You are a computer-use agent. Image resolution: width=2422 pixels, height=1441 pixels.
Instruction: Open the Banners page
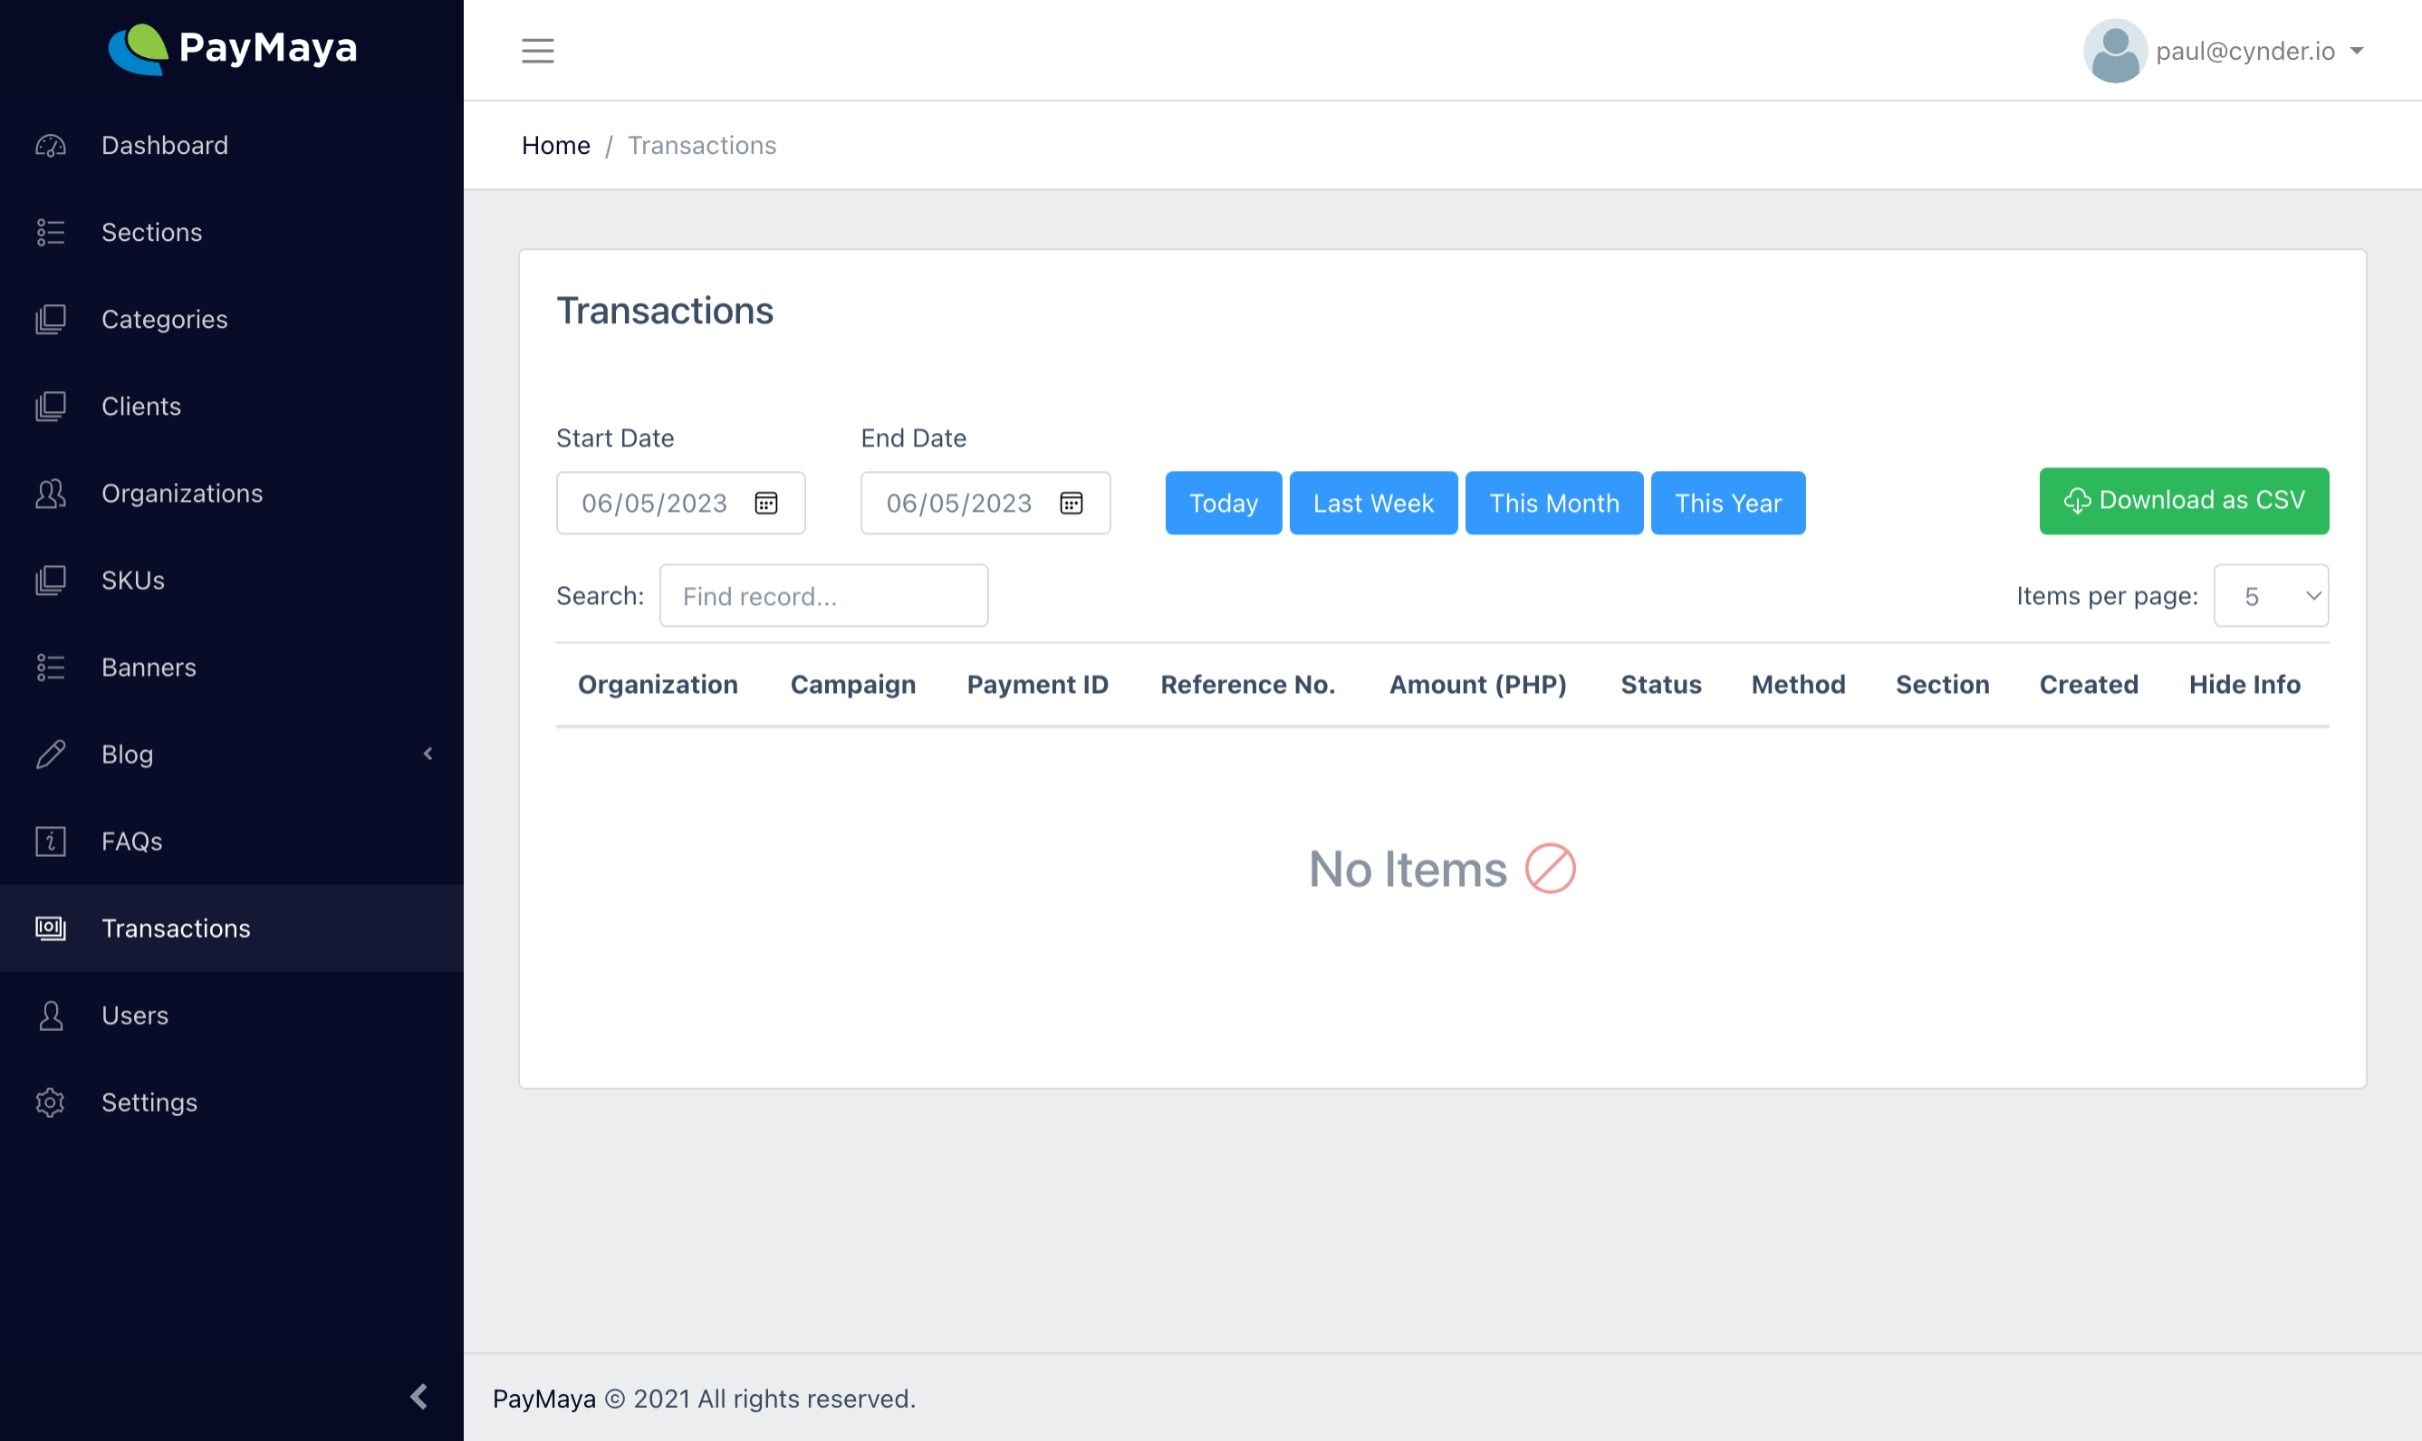point(232,668)
